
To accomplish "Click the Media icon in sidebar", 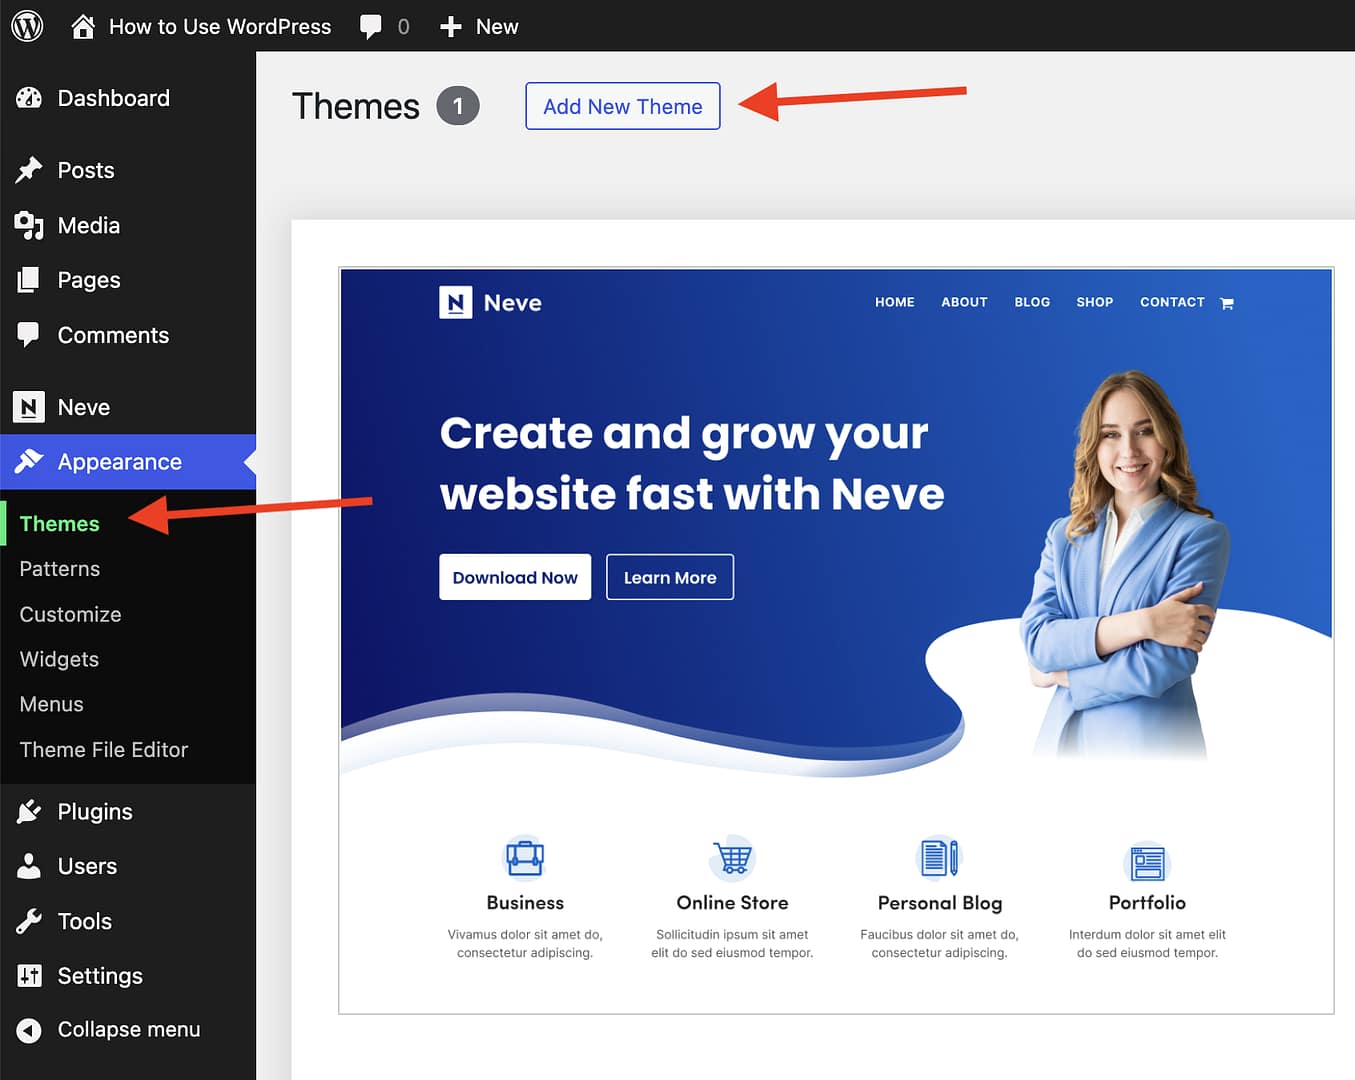I will click(29, 225).
